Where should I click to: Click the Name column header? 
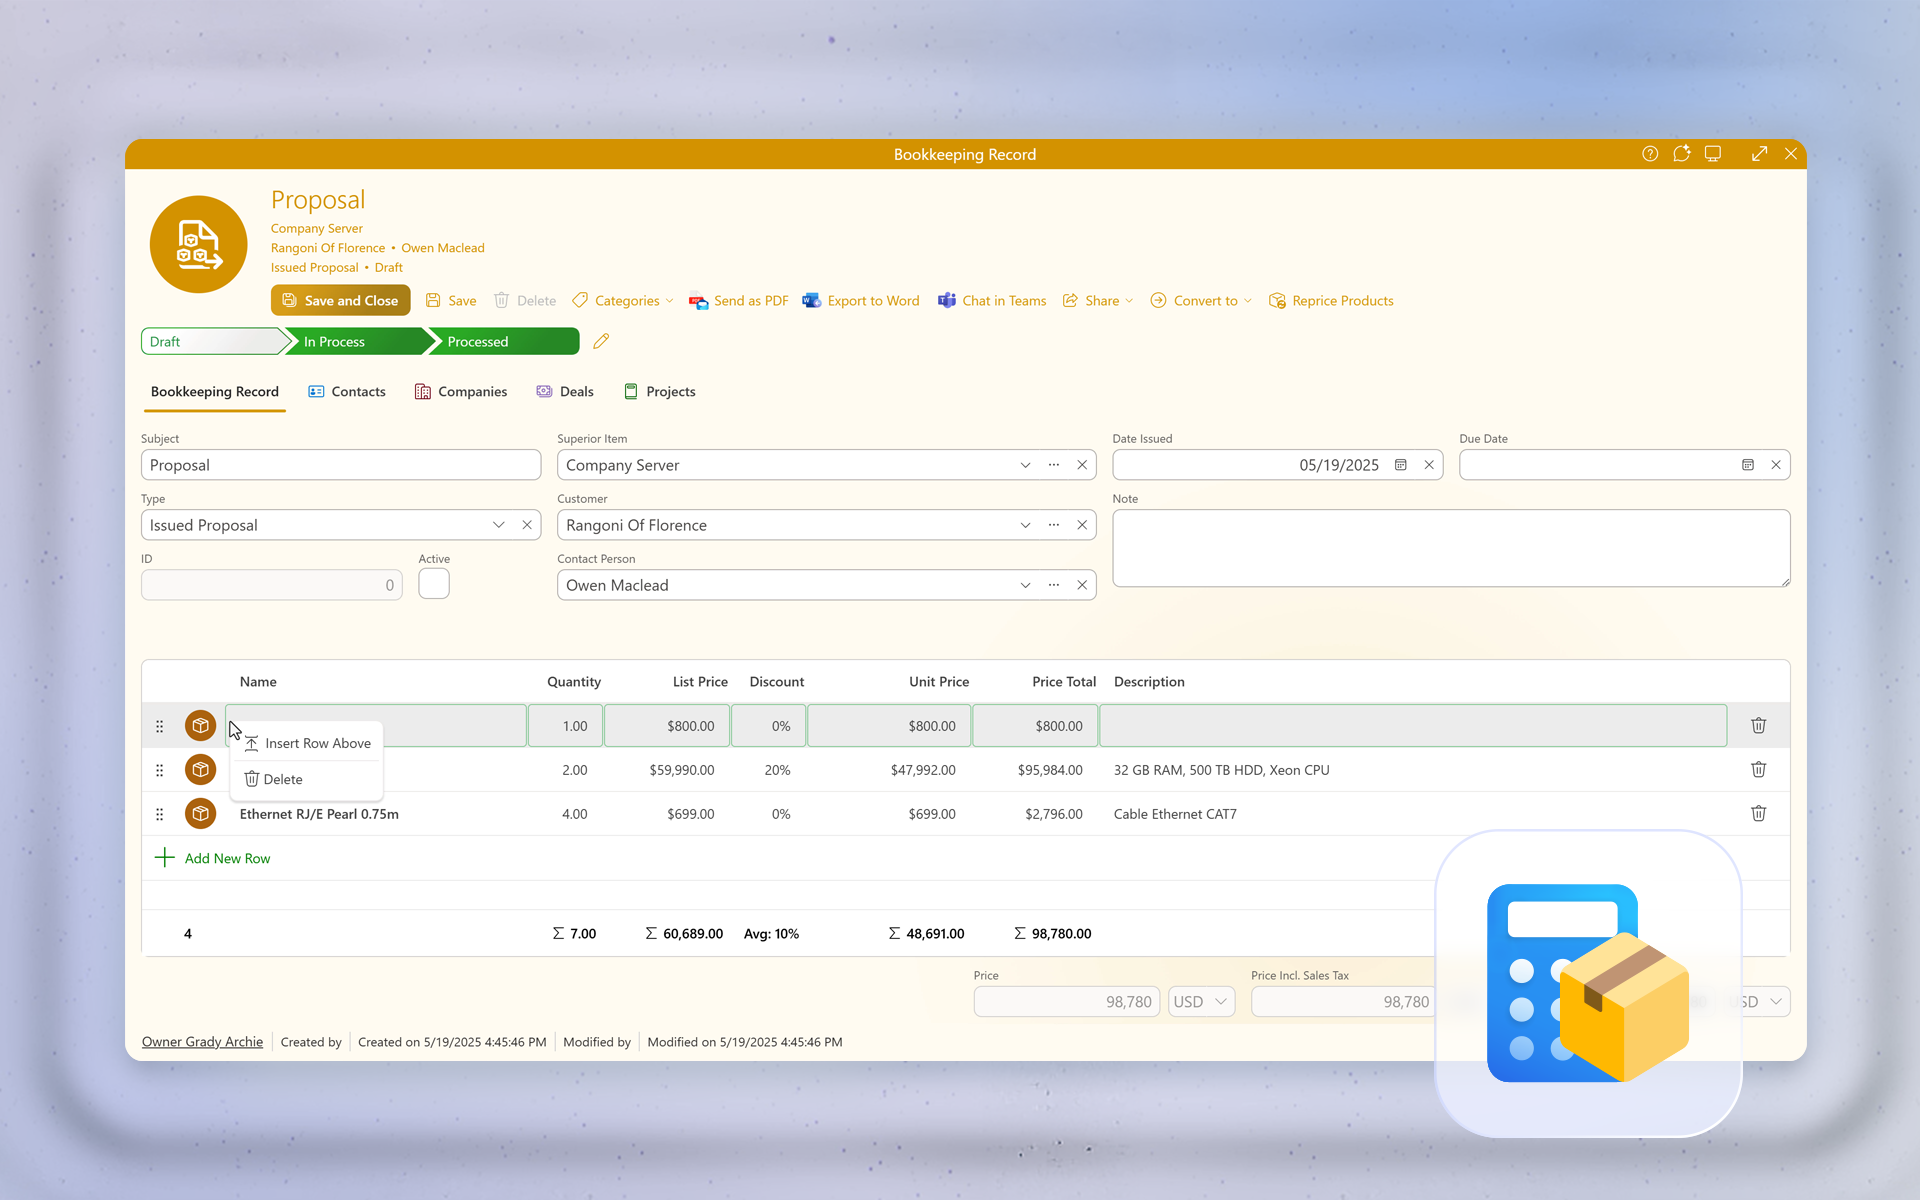(258, 682)
